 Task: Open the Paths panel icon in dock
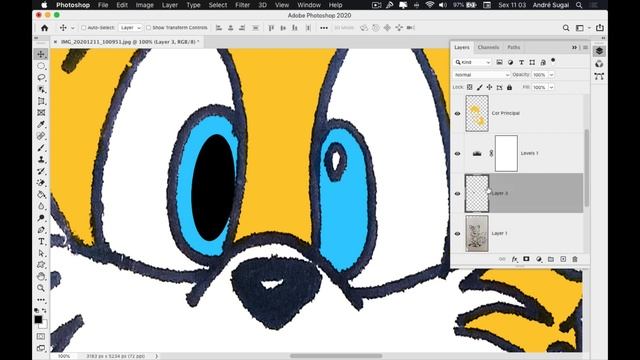coord(599,76)
